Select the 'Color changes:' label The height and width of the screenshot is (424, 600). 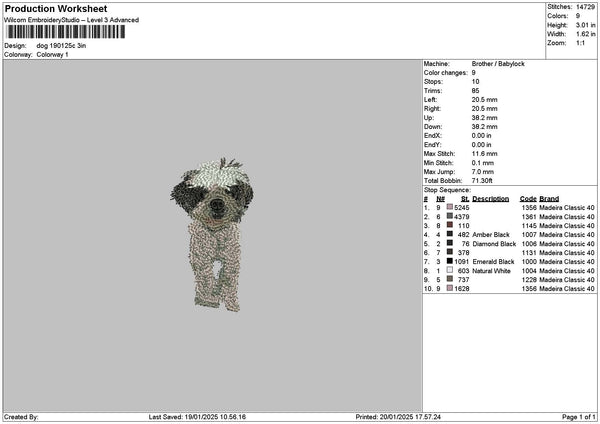[446, 73]
